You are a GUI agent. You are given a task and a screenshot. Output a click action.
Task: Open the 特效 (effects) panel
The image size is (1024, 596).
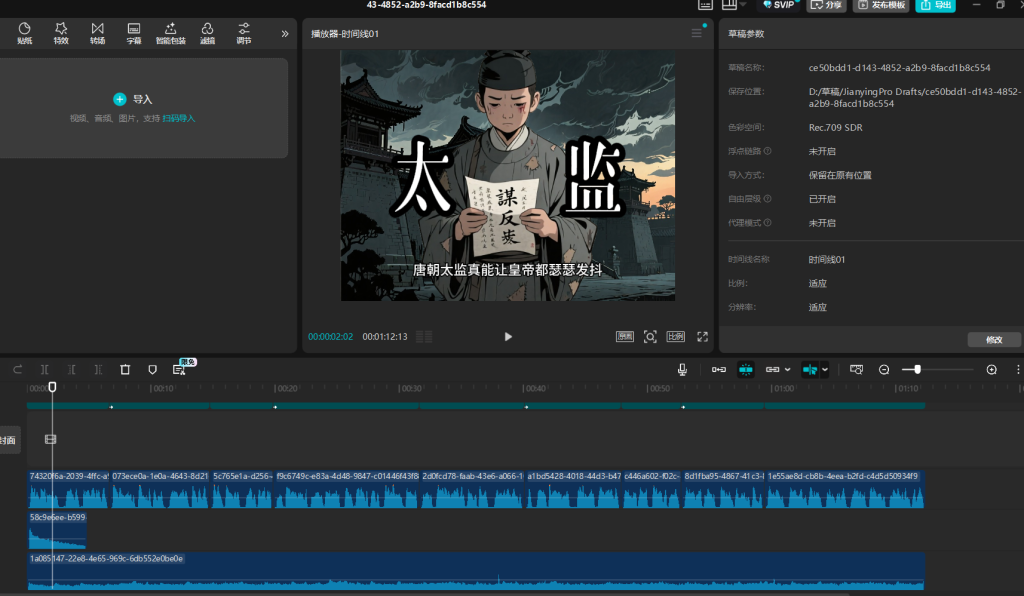[x=61, y=33]
